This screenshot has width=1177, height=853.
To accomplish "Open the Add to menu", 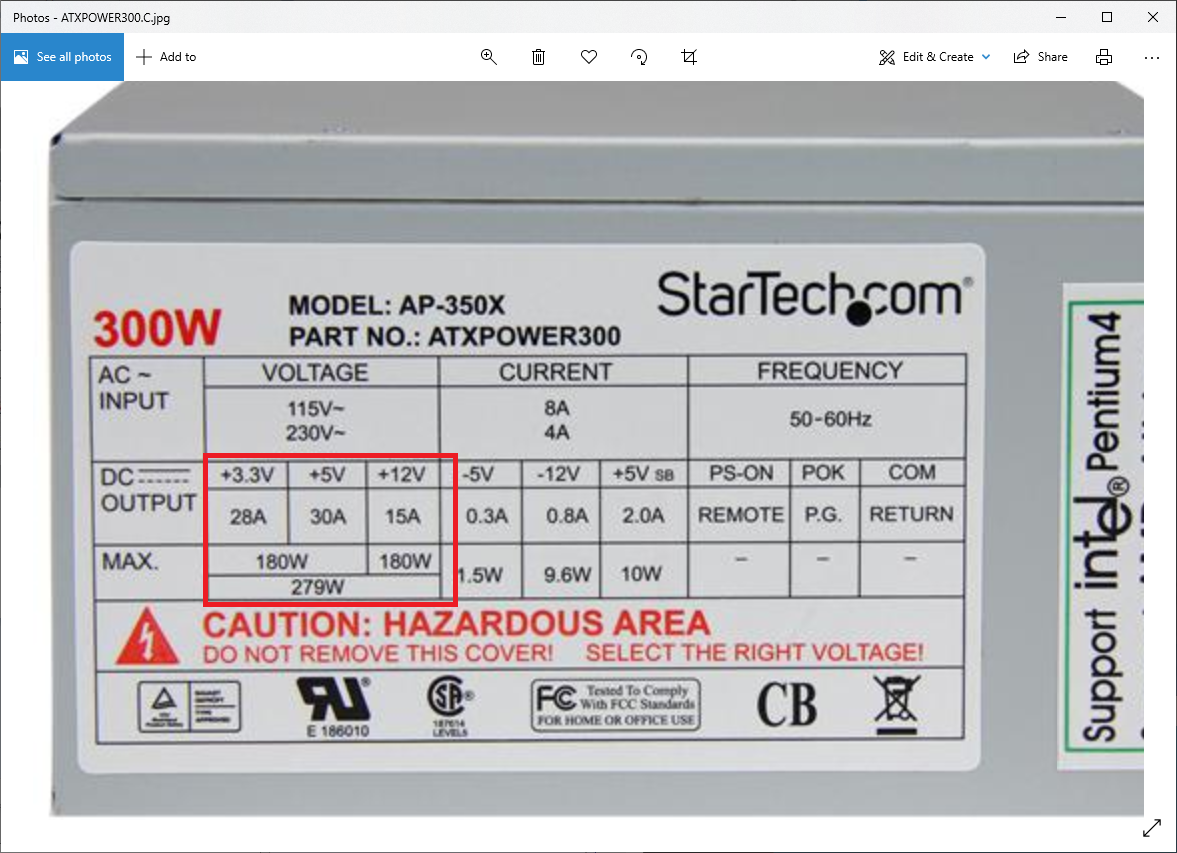I will tap(166, 57).
